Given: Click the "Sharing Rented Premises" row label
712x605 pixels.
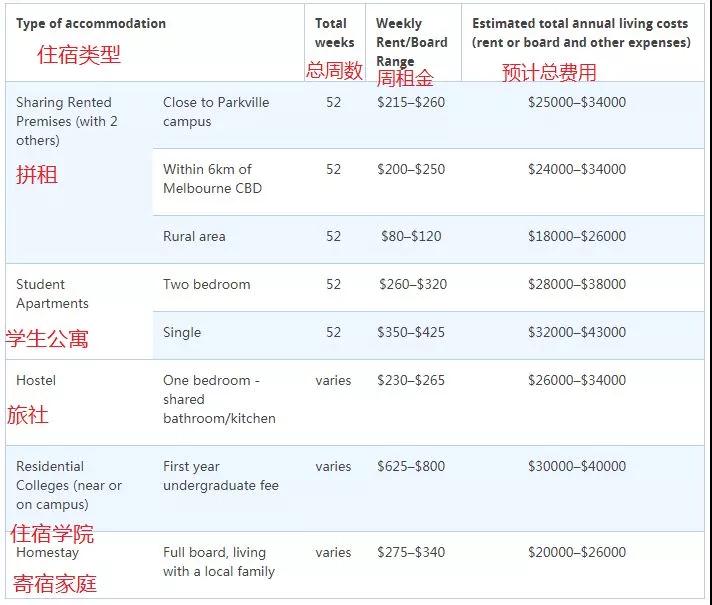Looking at the screenshot, I should click(66, 121).
